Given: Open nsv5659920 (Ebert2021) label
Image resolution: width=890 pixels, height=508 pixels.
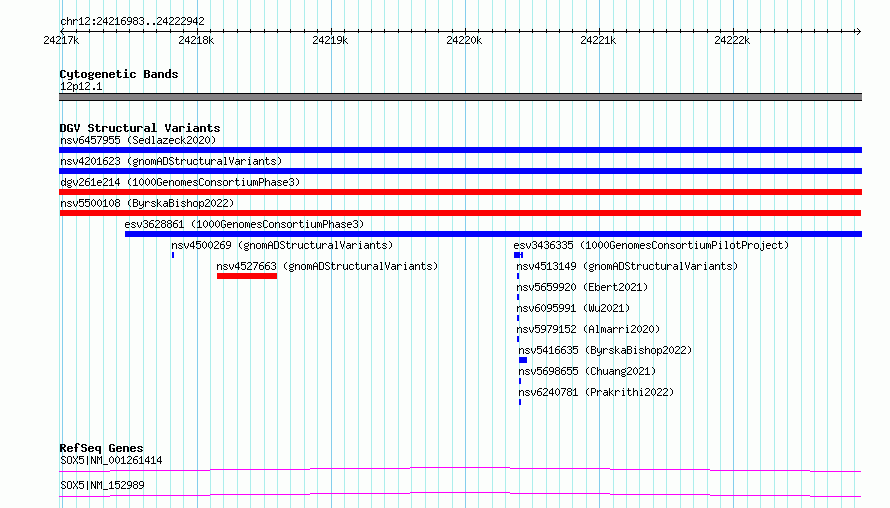Looking at the screenshot, I should 582,287.
